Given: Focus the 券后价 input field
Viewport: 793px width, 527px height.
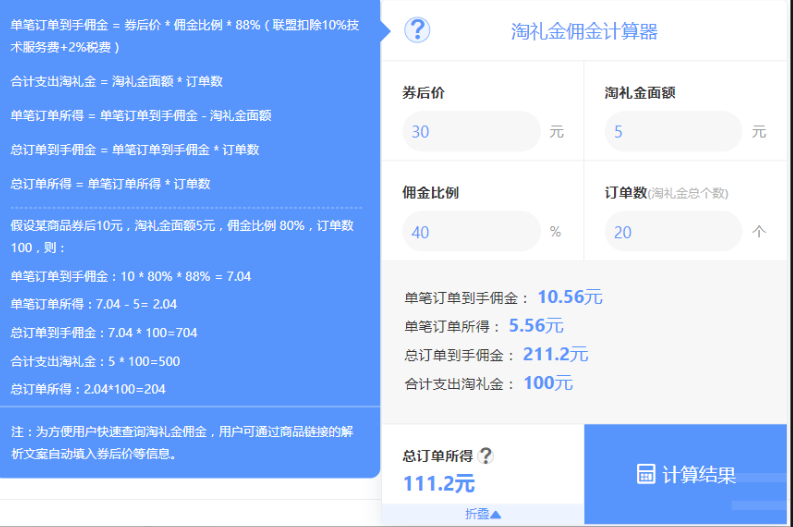Looking at the screenshot, I should coord(471,131).
